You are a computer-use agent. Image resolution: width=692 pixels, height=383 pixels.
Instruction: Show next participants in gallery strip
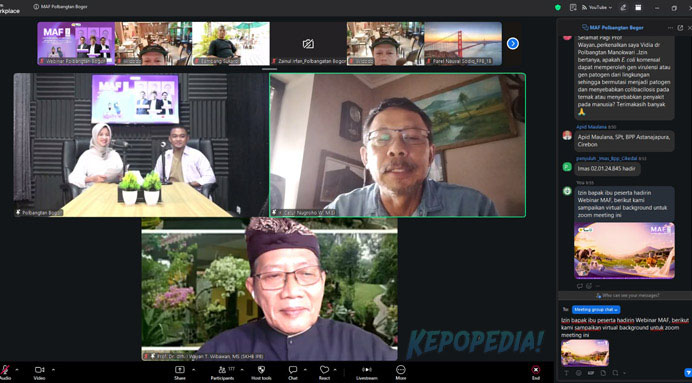click(x=512, y=43)
